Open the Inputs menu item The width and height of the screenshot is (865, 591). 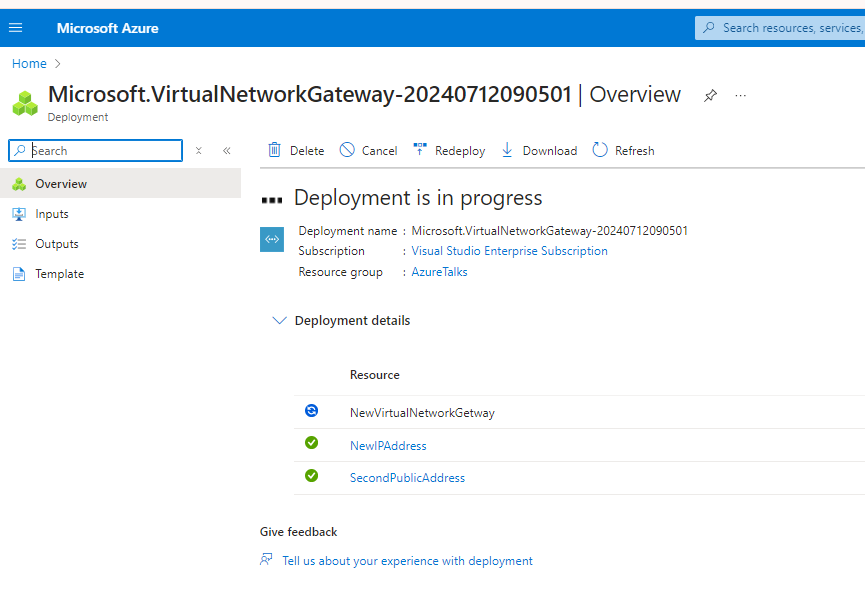[x=120, y=214]
